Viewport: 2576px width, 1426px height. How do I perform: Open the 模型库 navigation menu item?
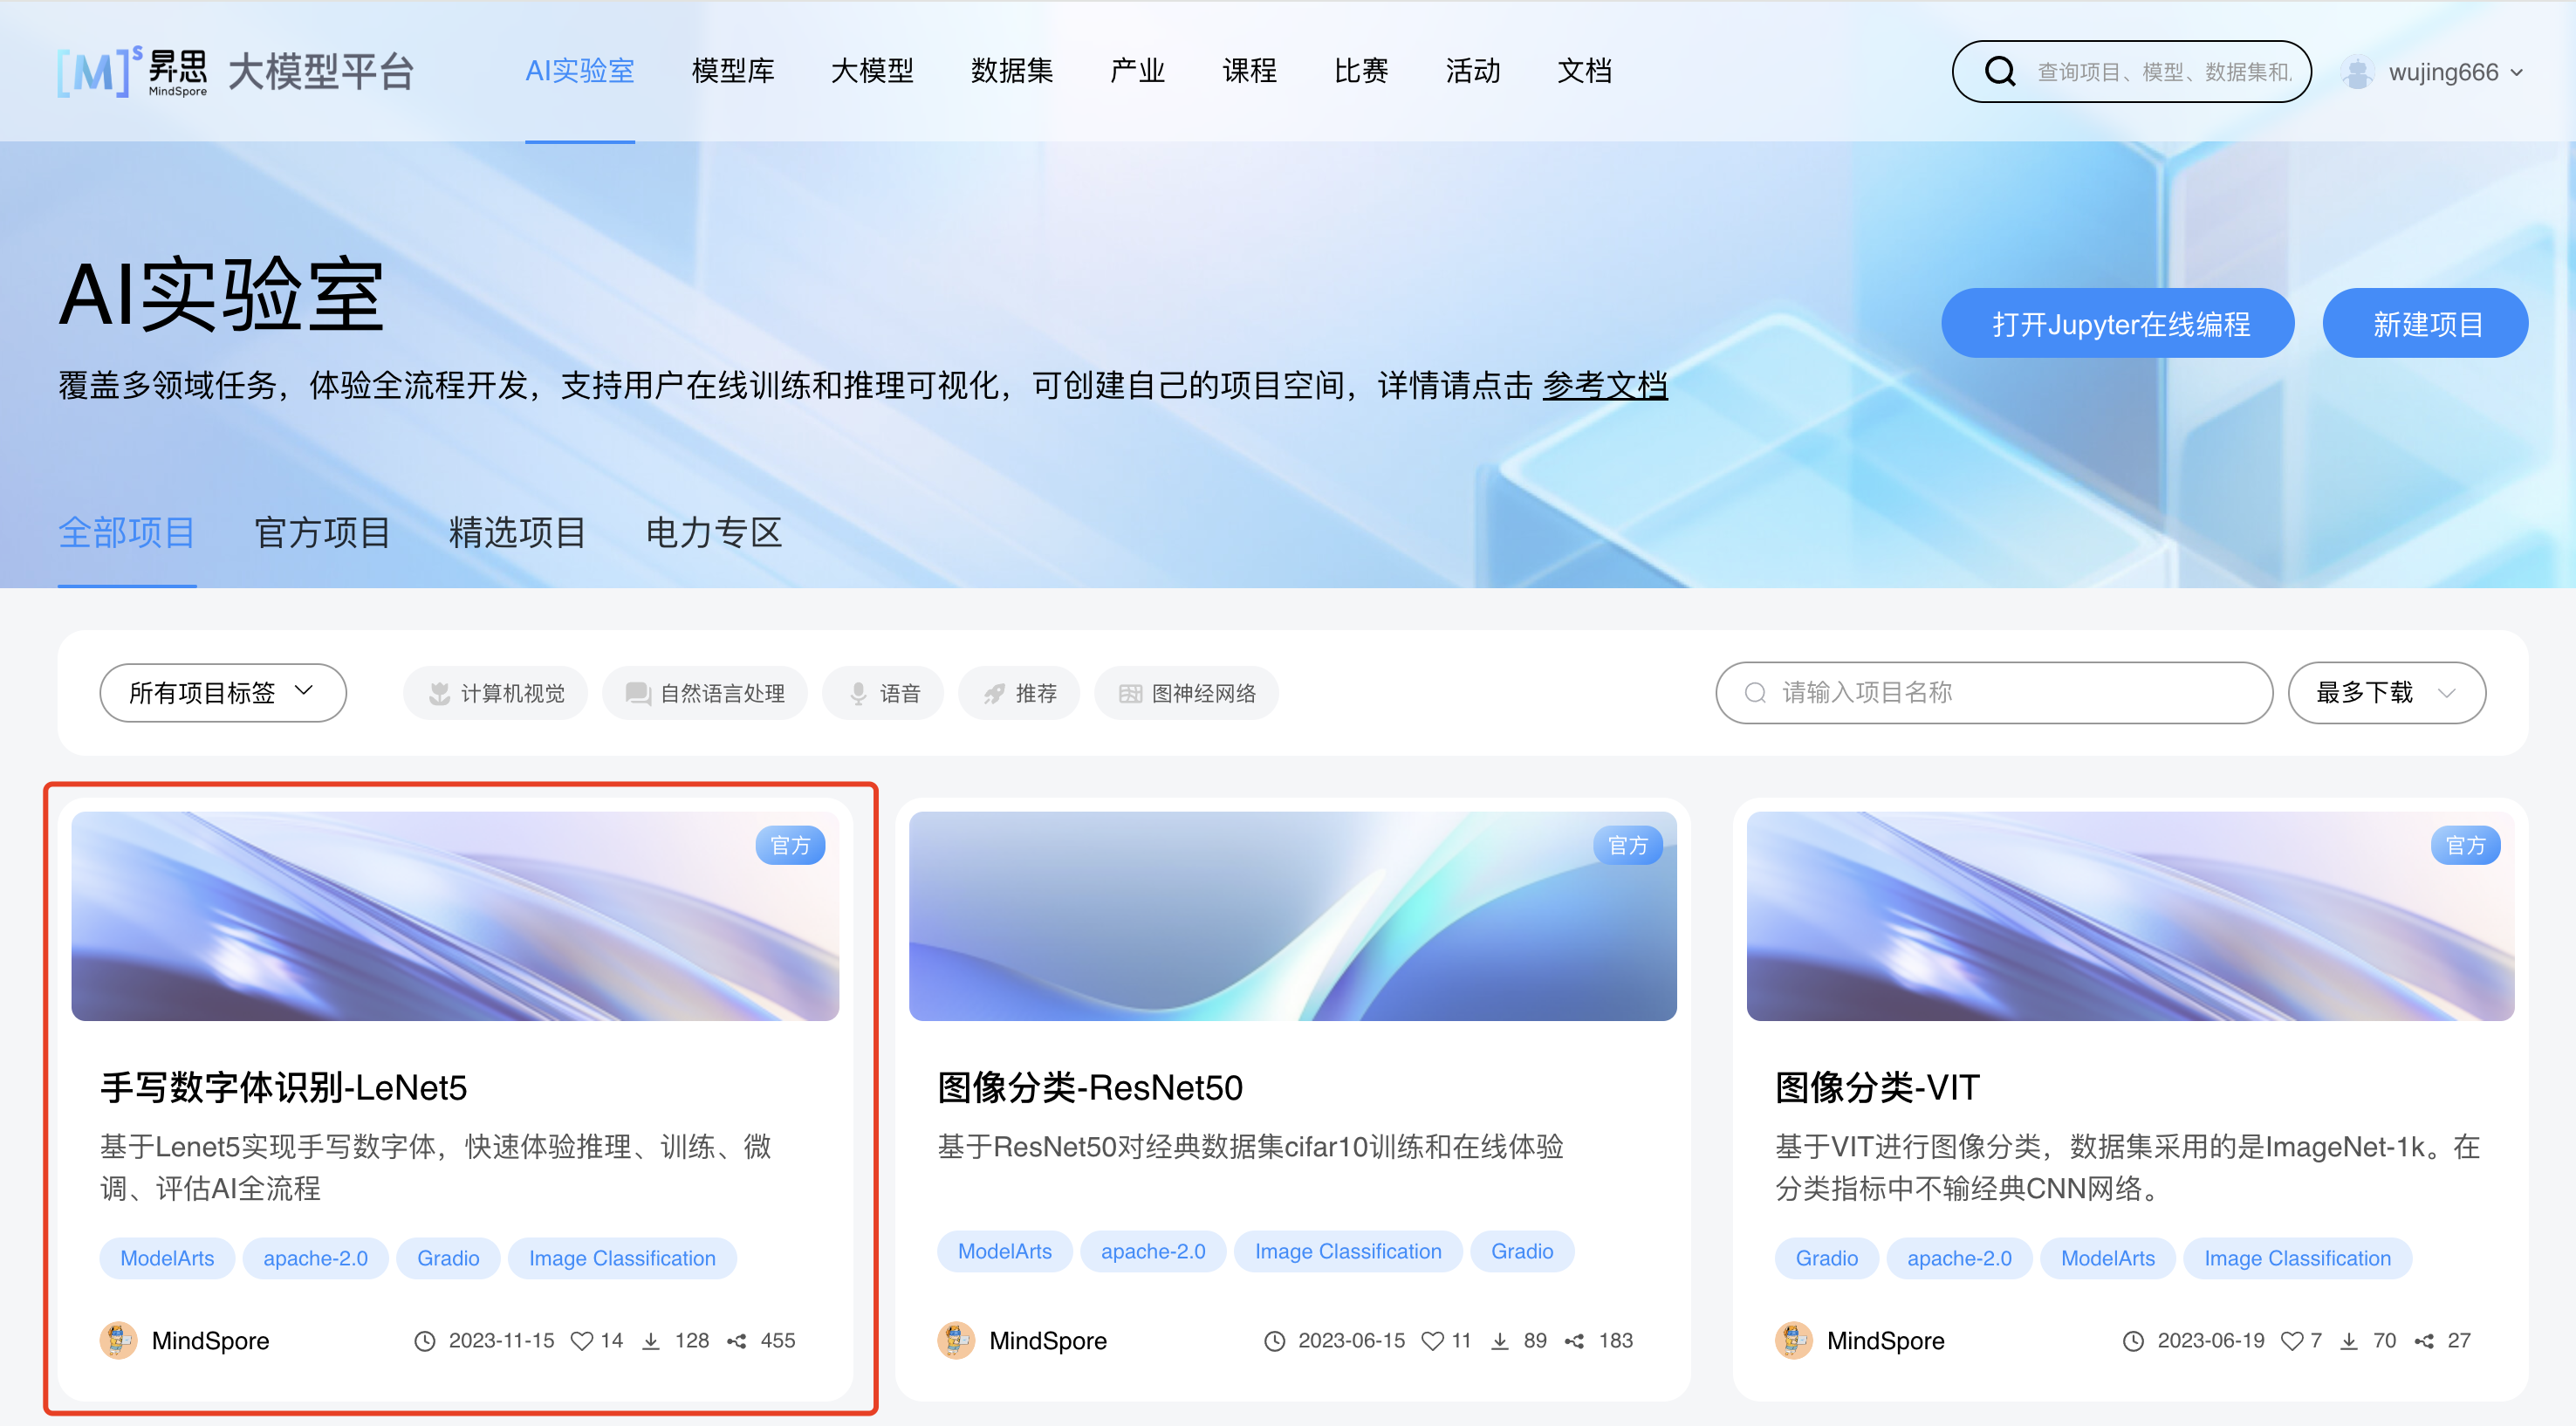pyautogui.click(x=733, y=71)
